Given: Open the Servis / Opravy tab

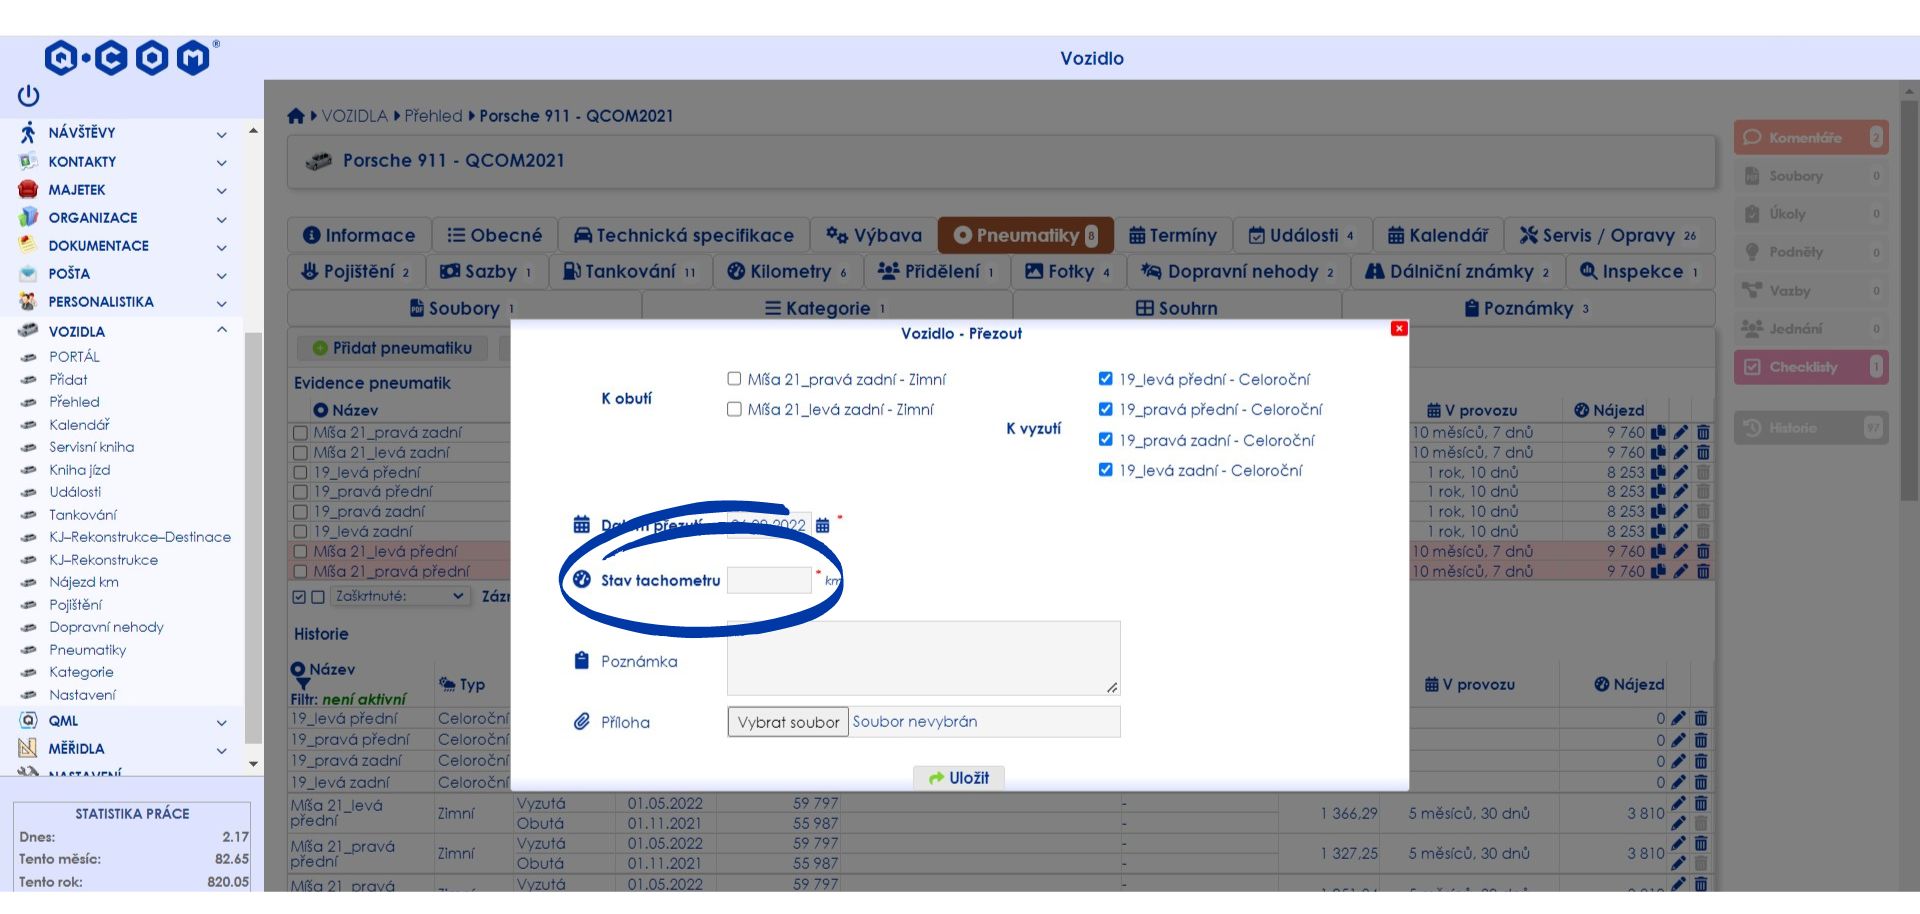Looking at the screenshot, I should click(1609, 235).
